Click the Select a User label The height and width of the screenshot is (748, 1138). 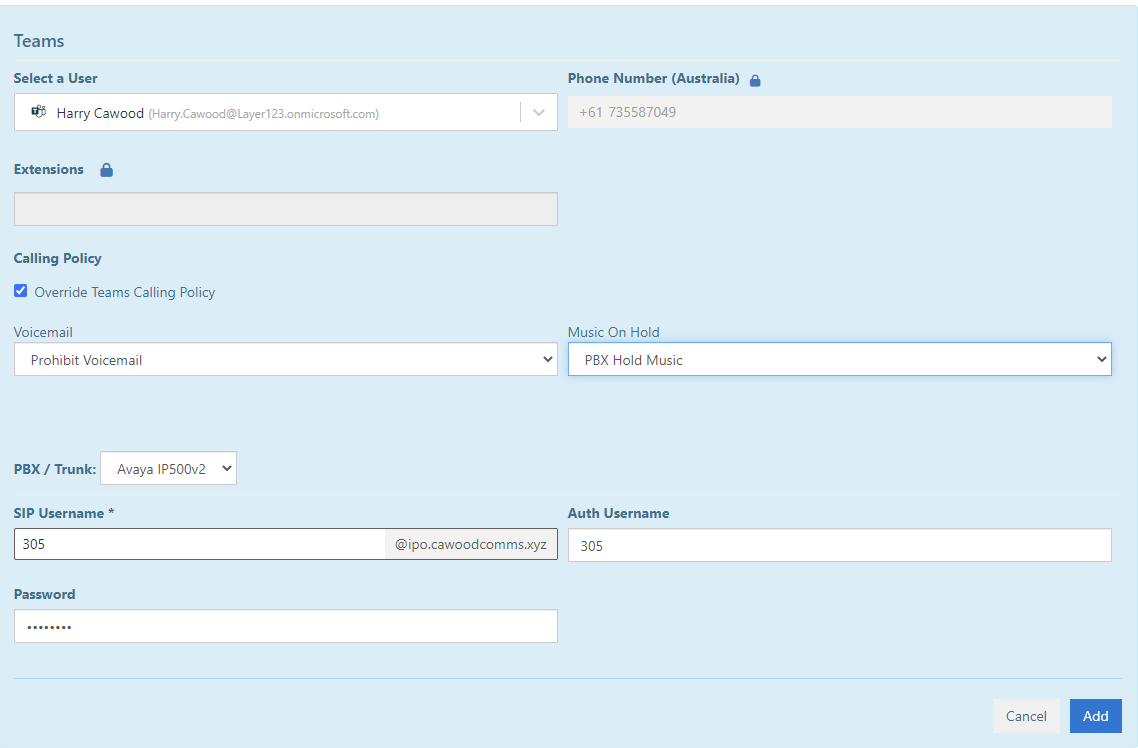(55, 78)
